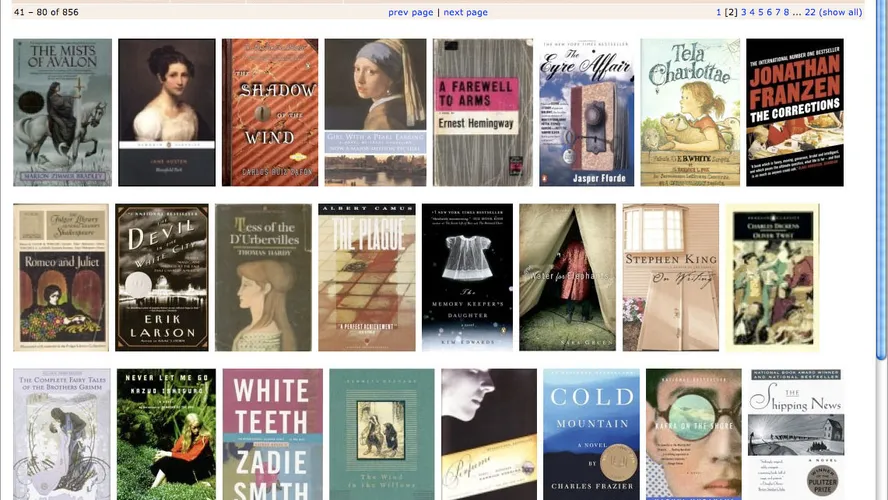888x500 pixels.
Task: Jump to page 1 of results
Action: click(719, 12)
